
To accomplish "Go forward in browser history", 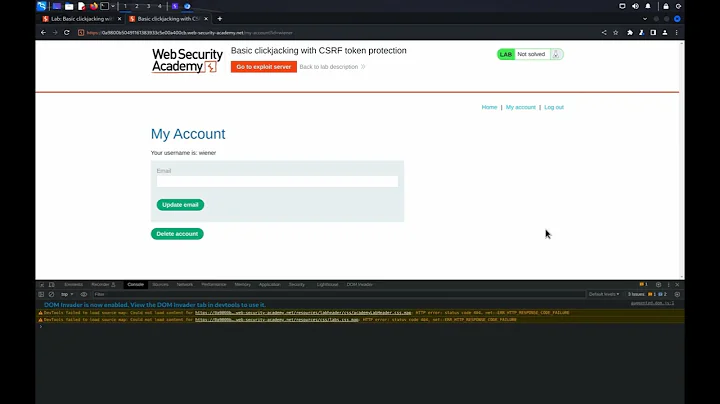I will coord(55,33).
